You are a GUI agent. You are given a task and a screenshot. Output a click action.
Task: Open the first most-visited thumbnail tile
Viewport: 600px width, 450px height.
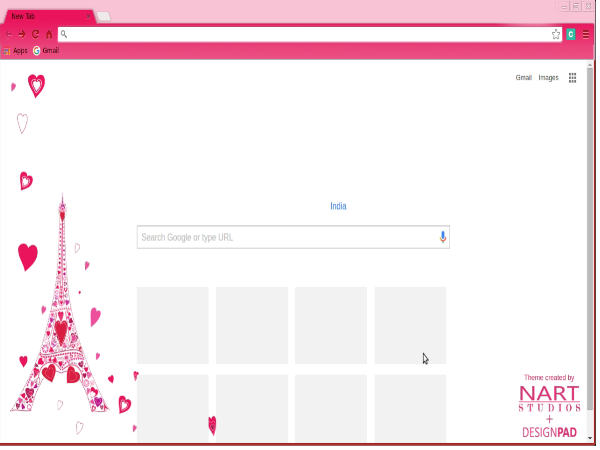click(172, 325)
